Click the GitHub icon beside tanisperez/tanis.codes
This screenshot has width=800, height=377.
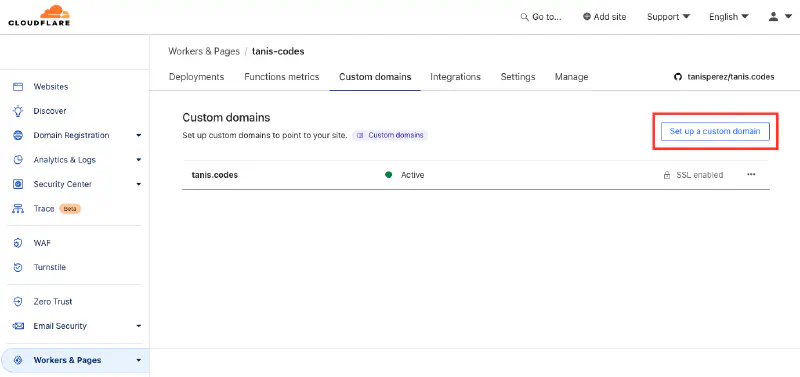(x=678, y=77)
